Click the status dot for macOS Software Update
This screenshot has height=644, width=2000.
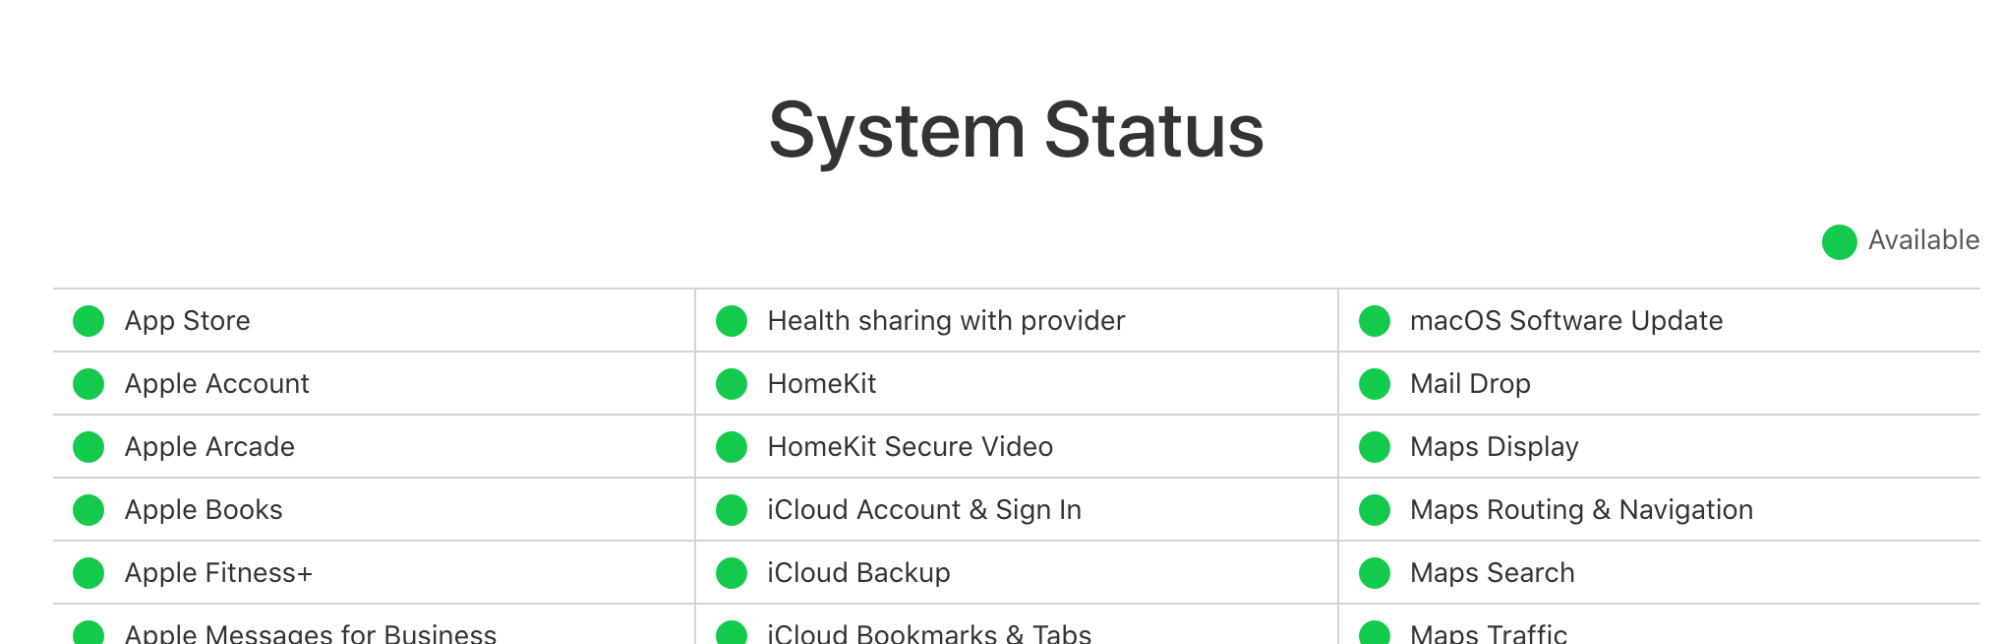[1375, 321]
